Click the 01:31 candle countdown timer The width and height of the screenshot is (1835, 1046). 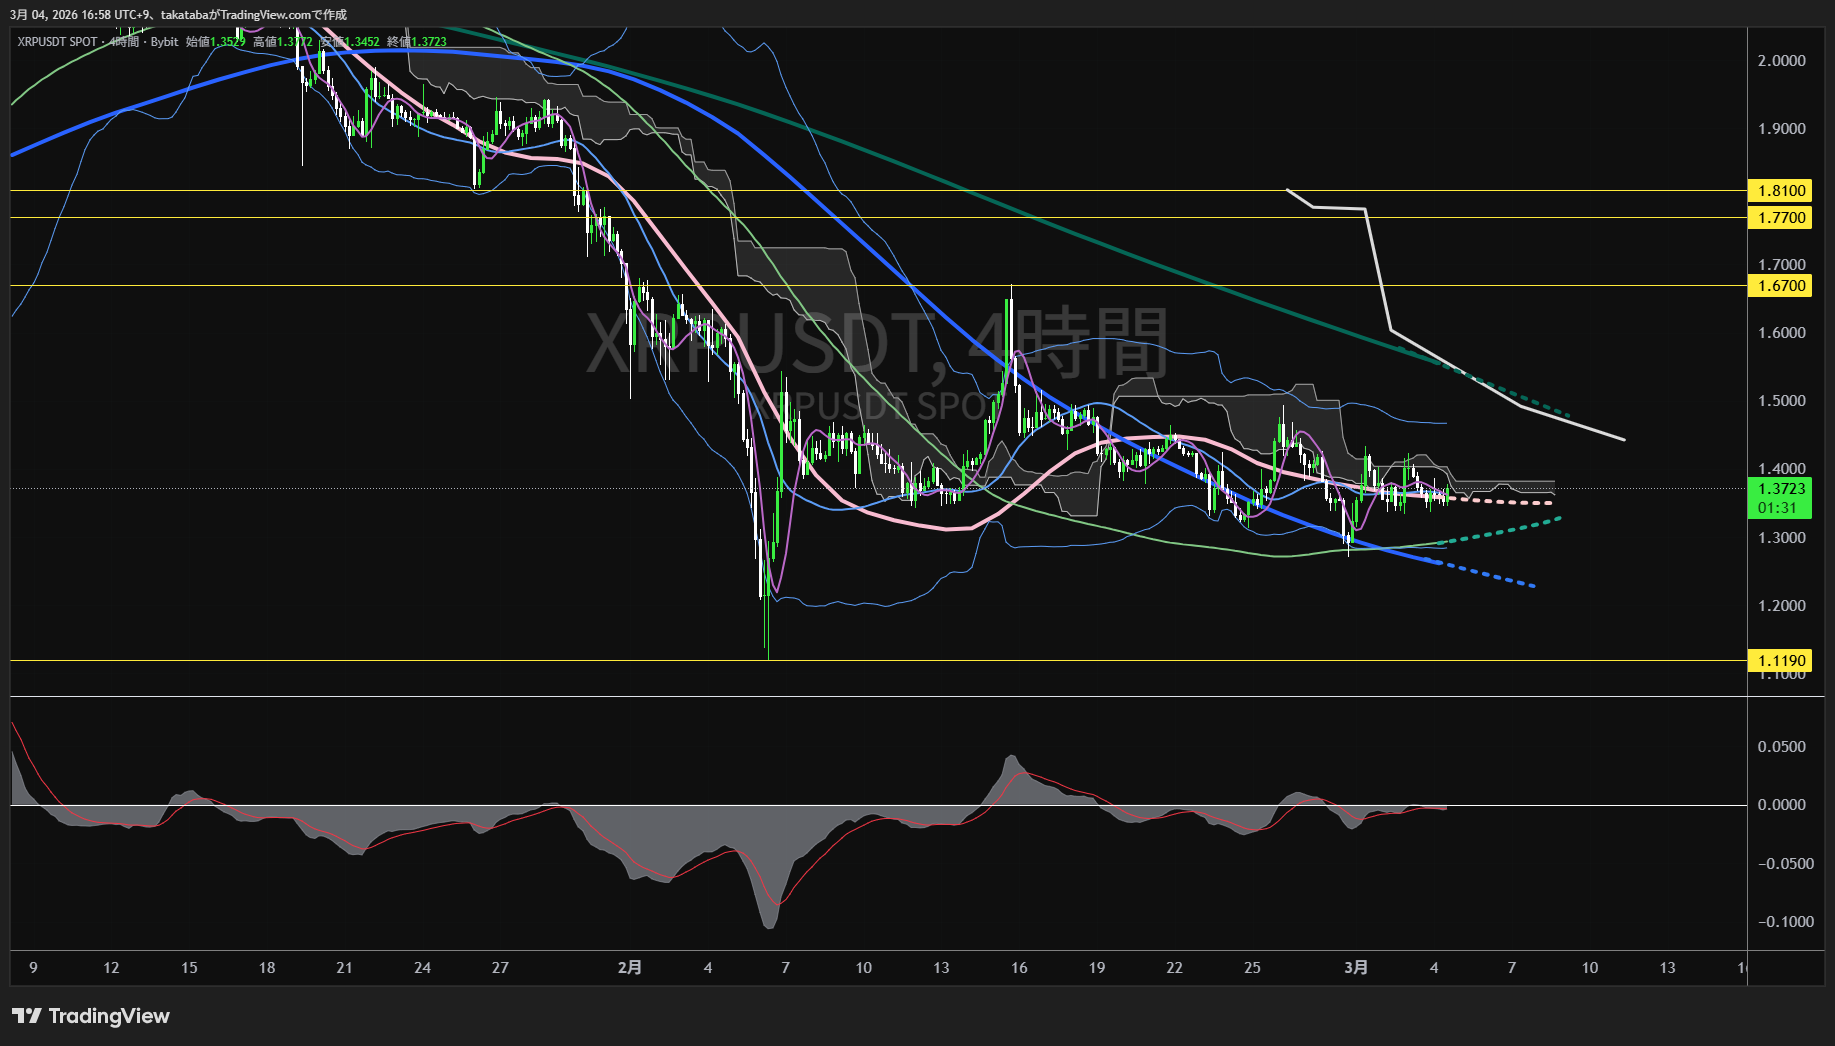pos(1778,508)
